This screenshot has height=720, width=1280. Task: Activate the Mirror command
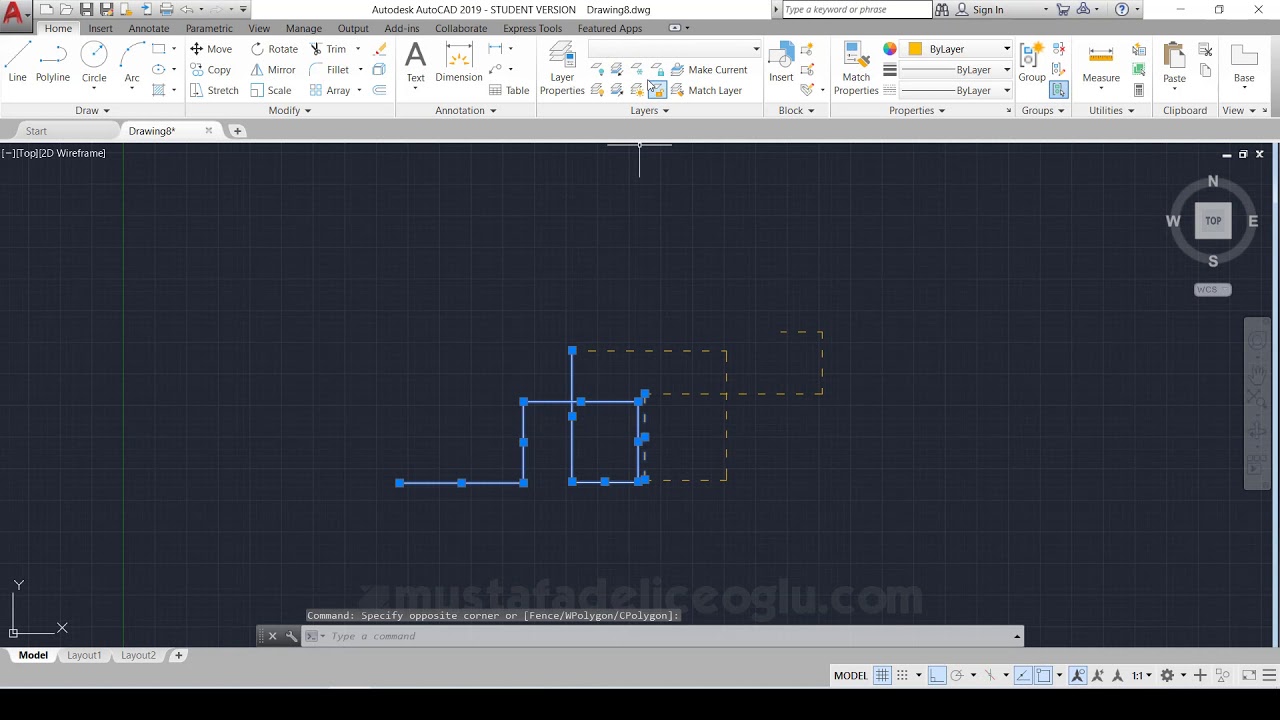pos(273,70)
